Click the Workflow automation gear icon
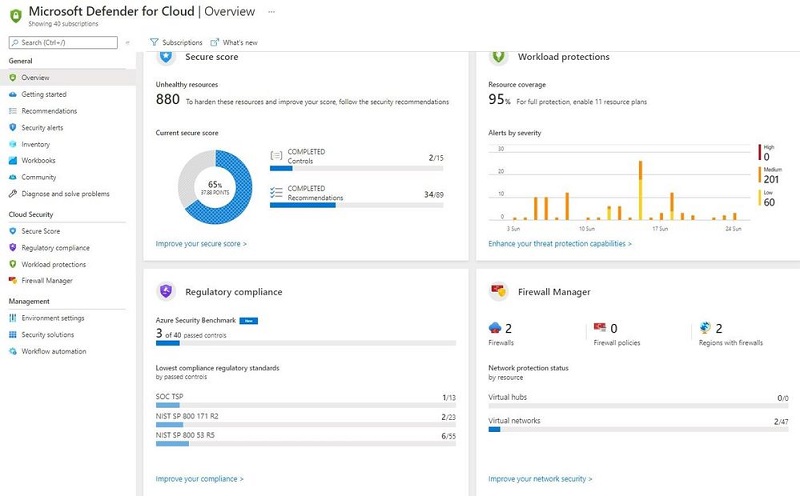The image size is (800, 496). 13,352
